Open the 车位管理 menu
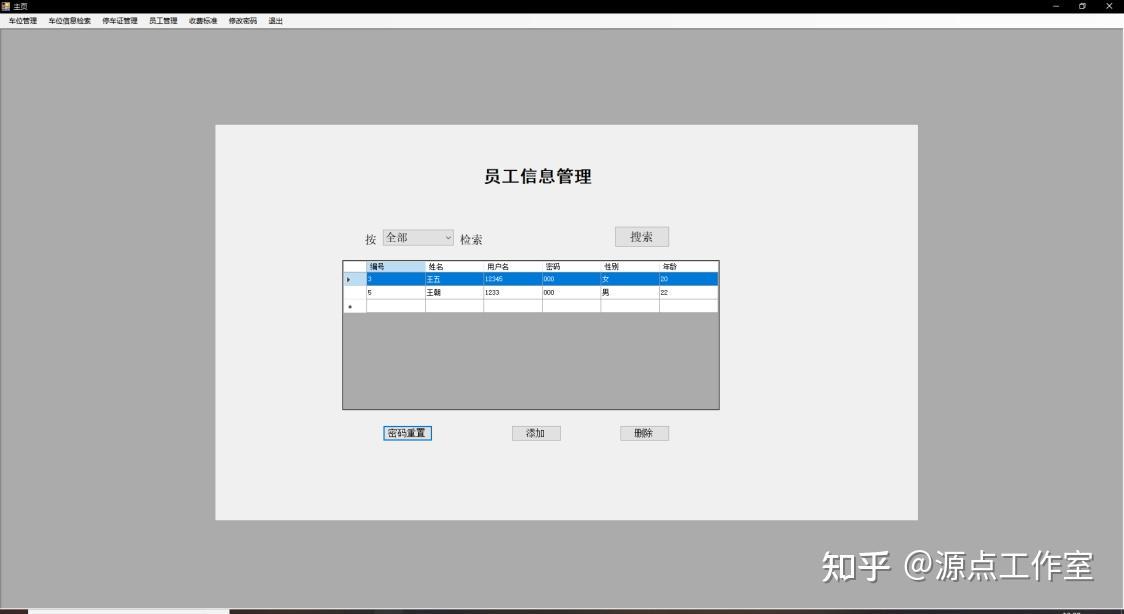Viewport: 1124px width, 614px height. pos(23,21)
